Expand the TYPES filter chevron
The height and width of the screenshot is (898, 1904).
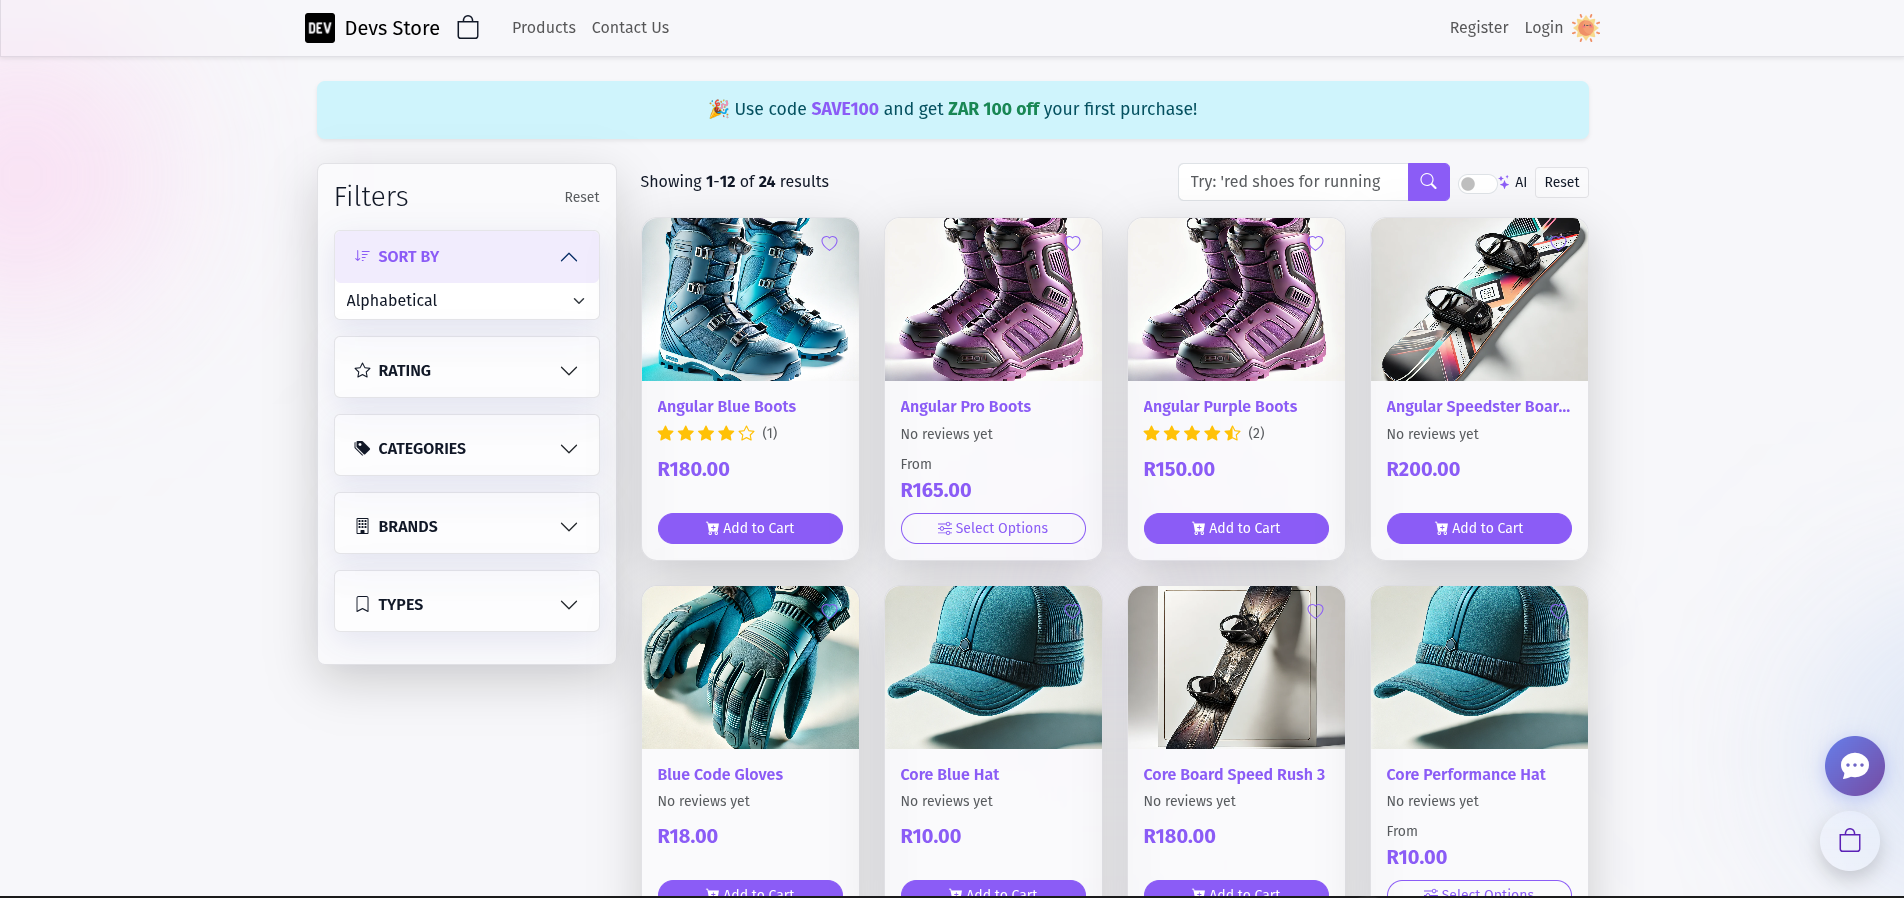click(569, 605)
